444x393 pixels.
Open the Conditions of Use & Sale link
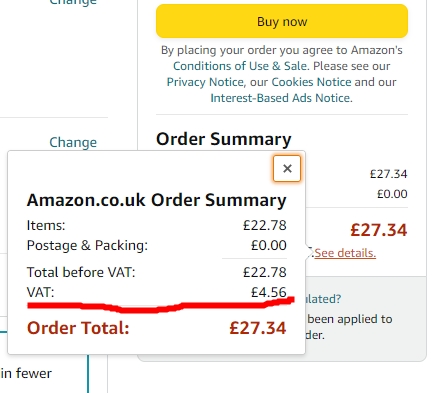tap(240, 66)
